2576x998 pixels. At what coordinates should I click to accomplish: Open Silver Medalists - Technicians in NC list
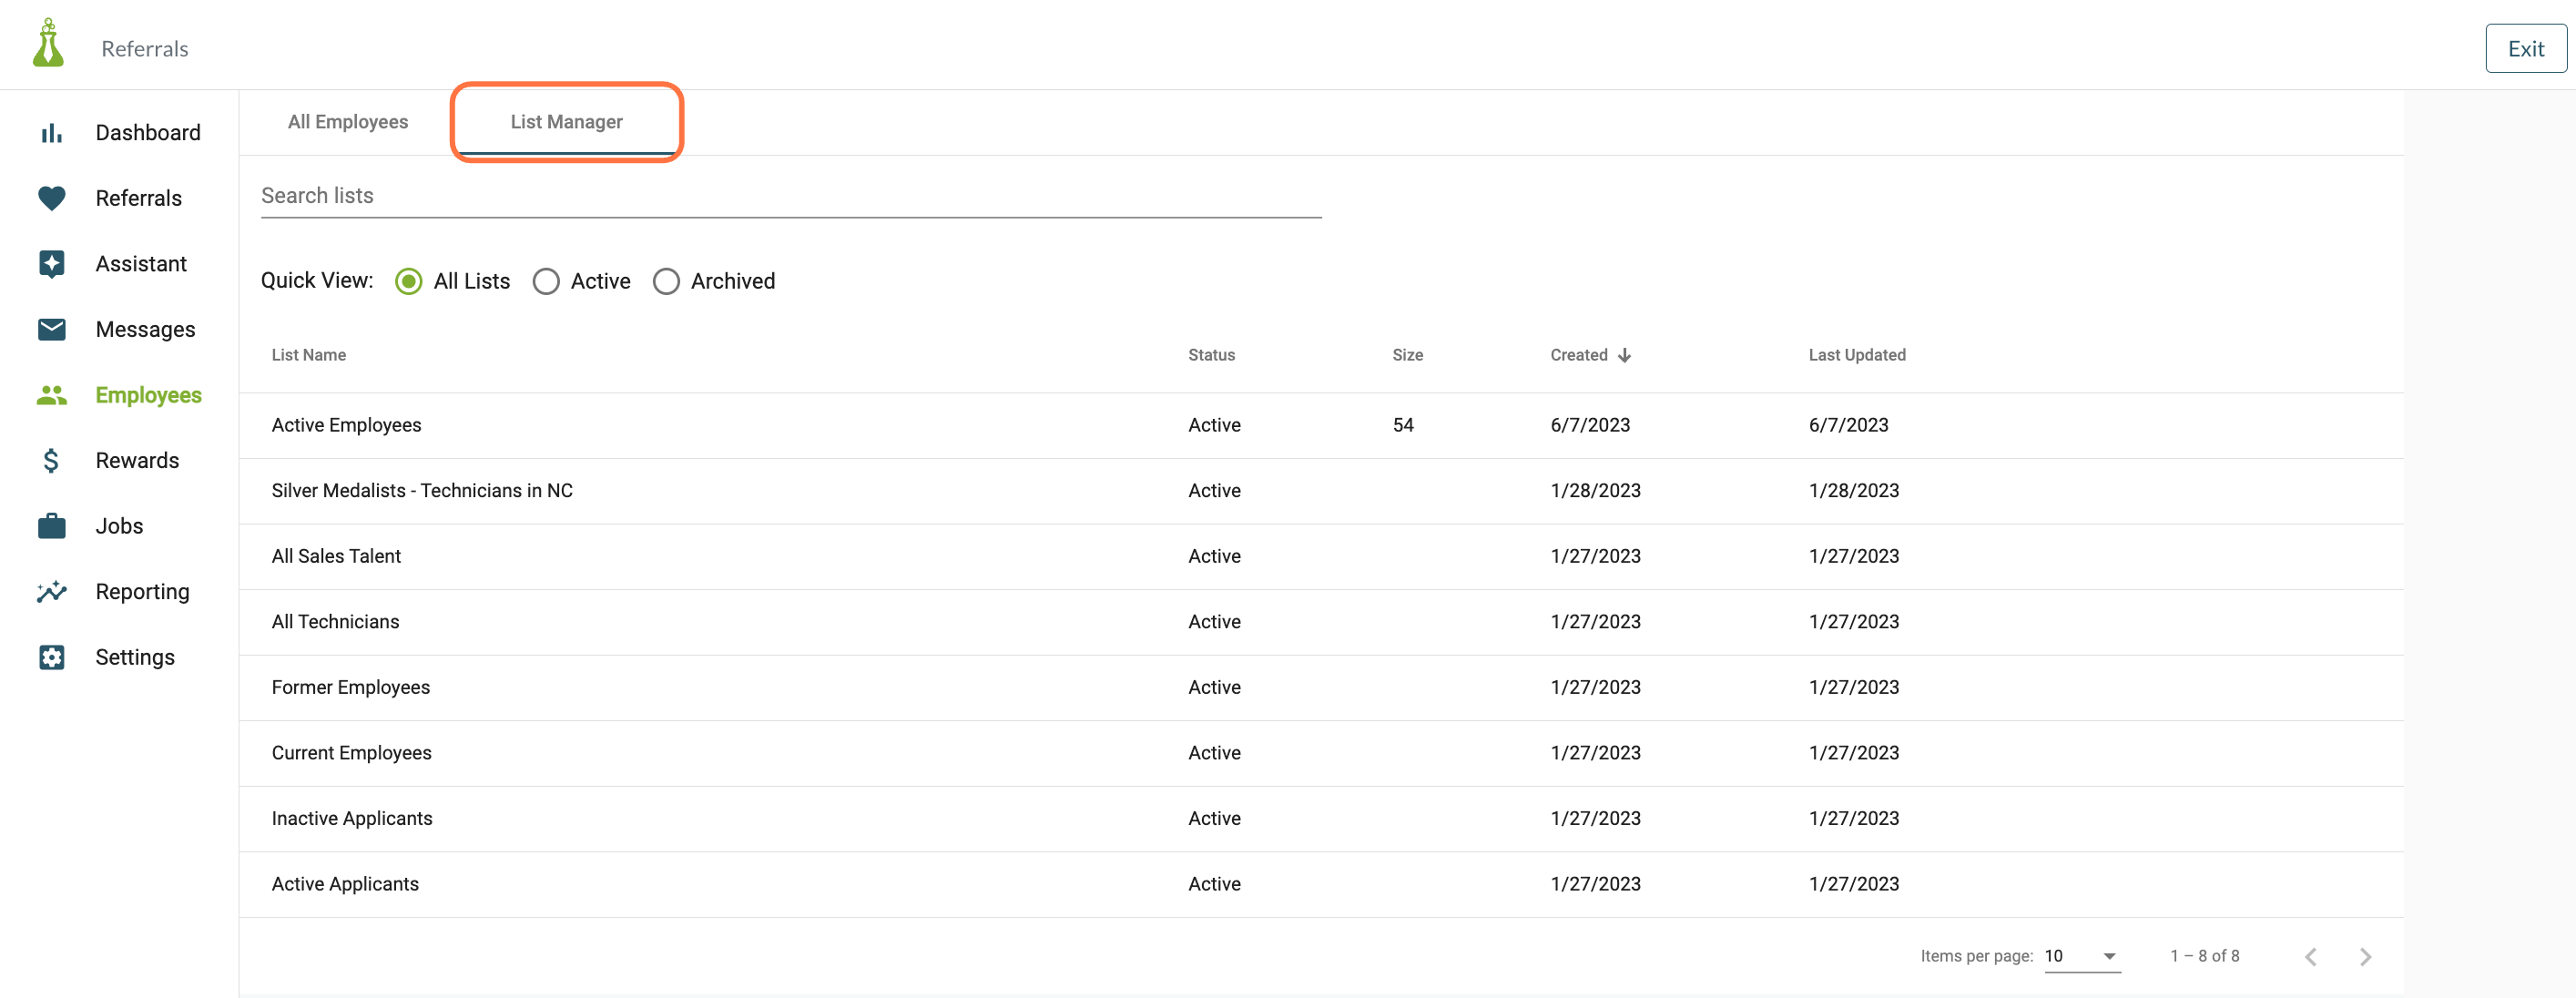(421, 491)
